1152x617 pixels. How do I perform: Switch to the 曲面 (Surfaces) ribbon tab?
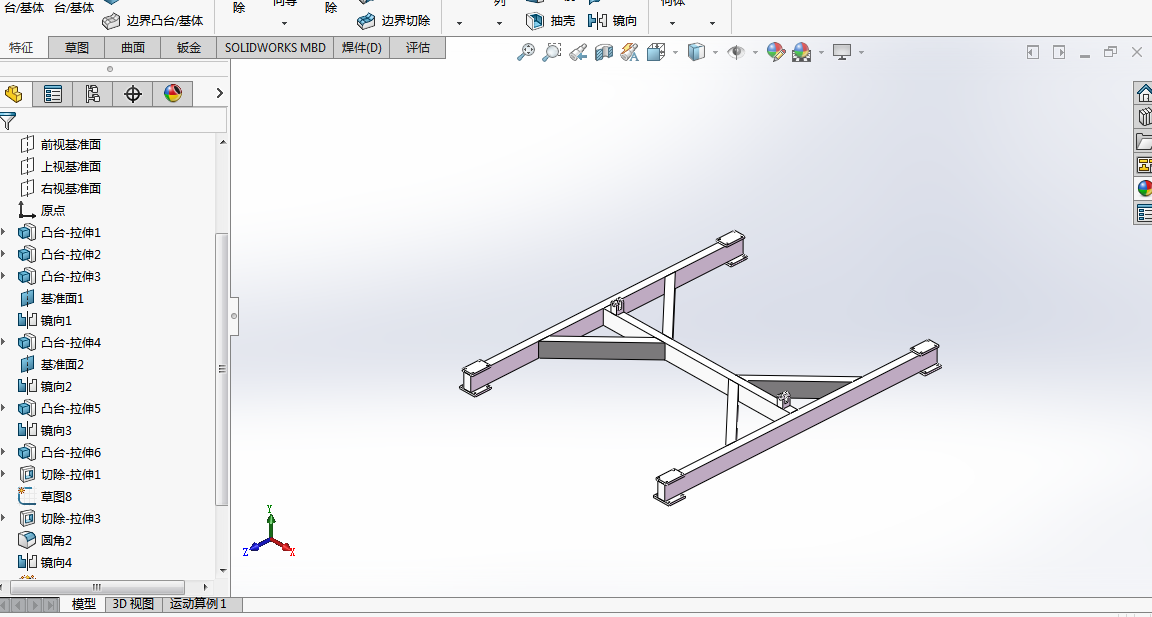point(133,48)
